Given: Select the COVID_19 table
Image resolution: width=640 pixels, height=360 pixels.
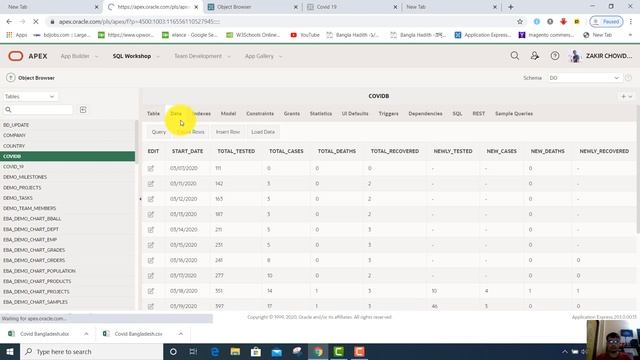Looking at the screenshot, I should click(67, 167).
